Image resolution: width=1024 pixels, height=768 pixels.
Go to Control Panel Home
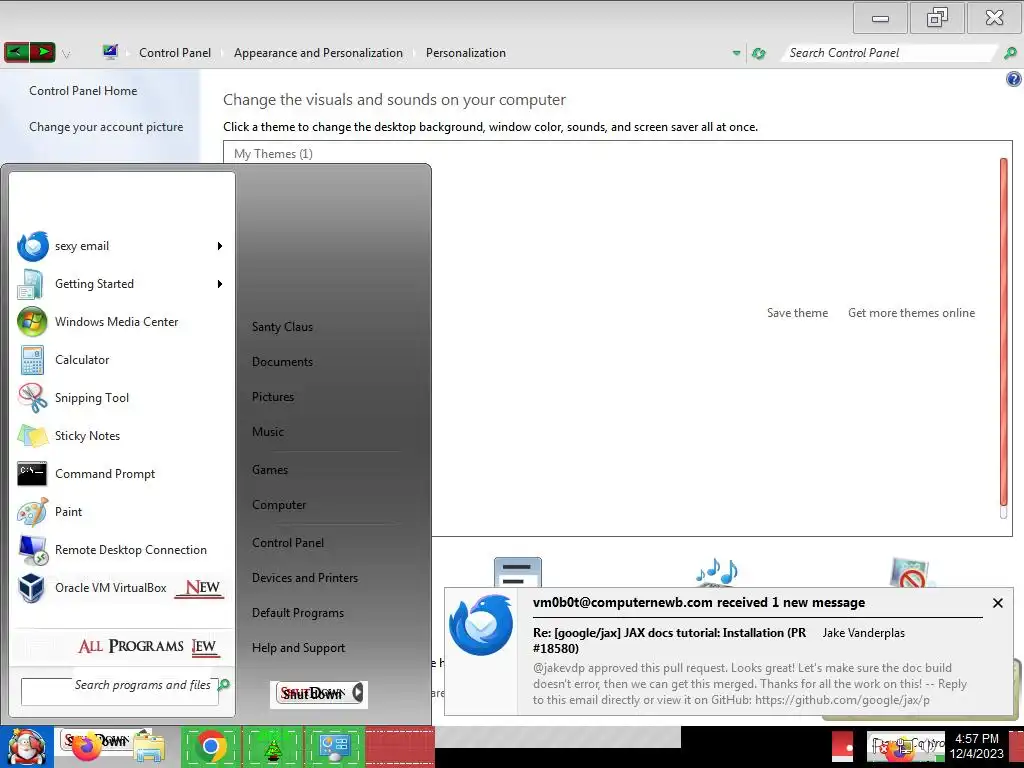point(83,91)
